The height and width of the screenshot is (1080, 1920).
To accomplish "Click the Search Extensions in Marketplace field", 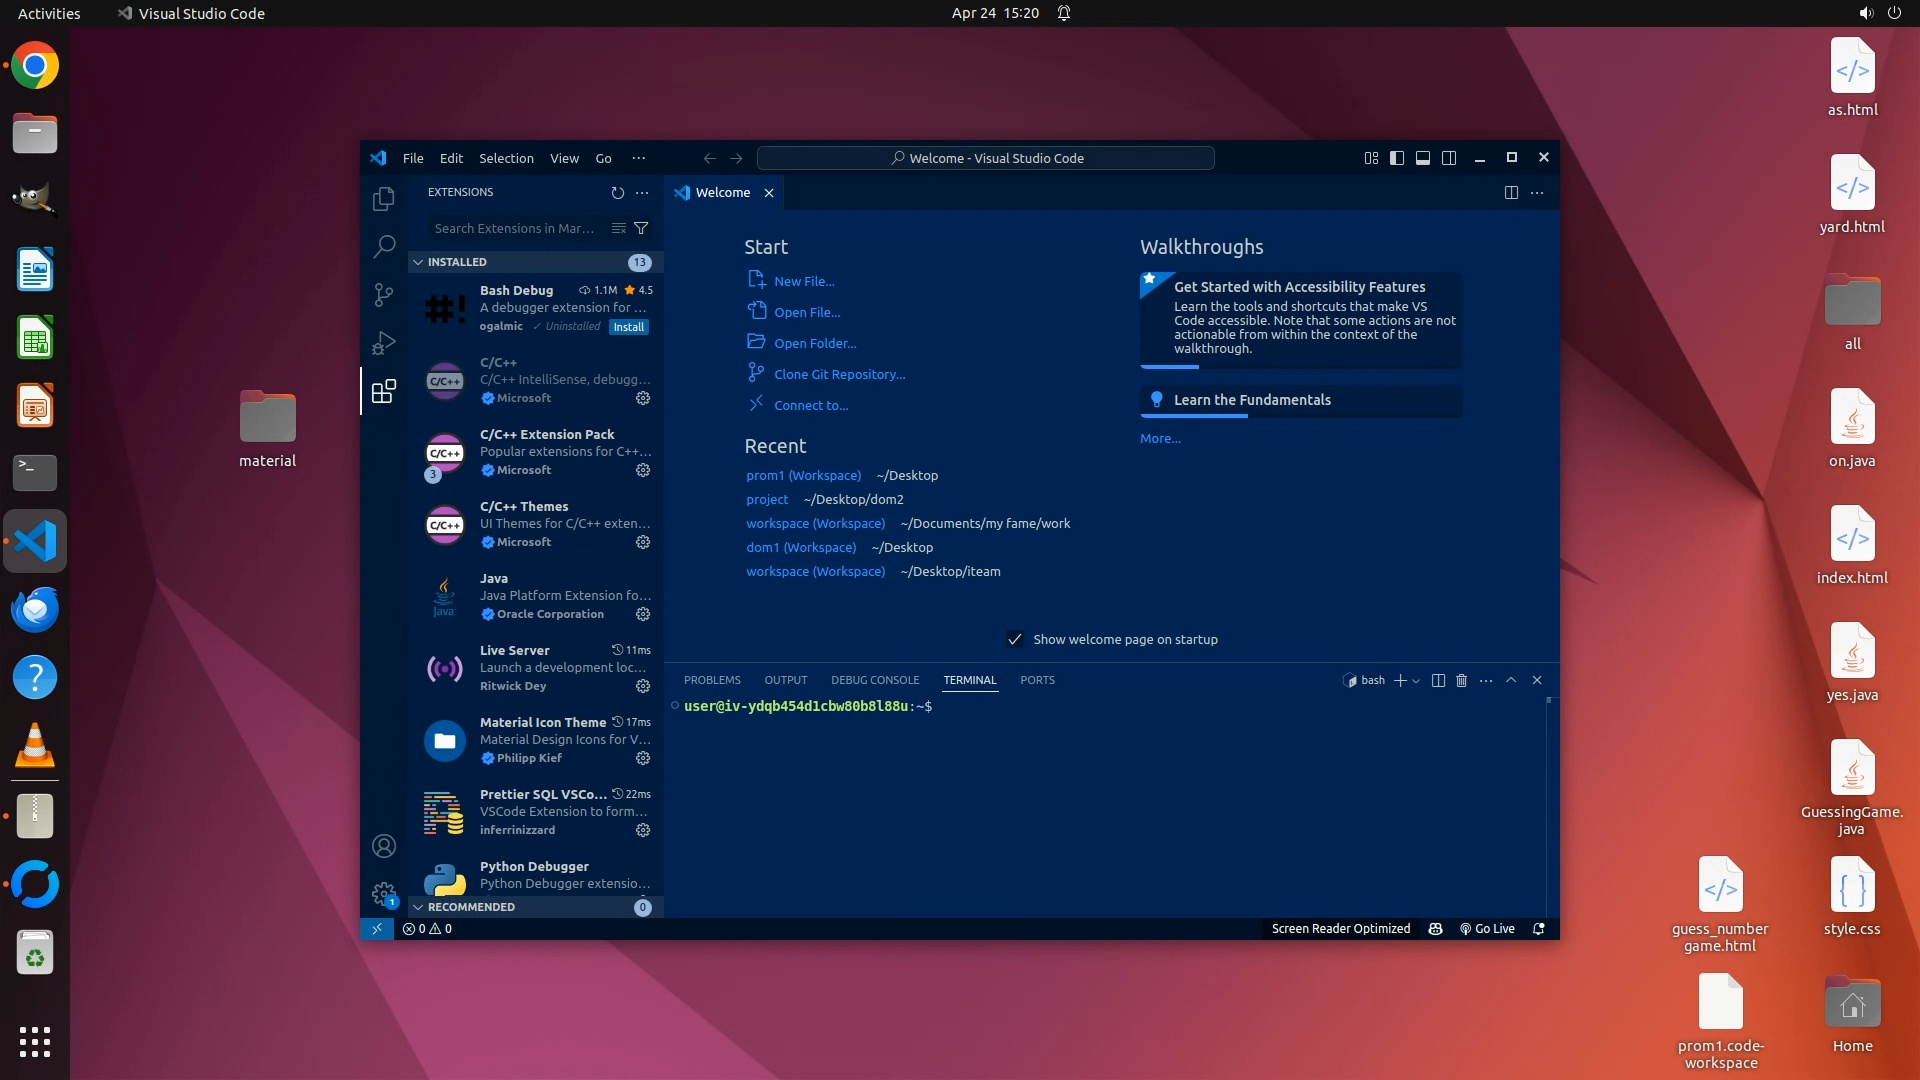I will point(515,228).
